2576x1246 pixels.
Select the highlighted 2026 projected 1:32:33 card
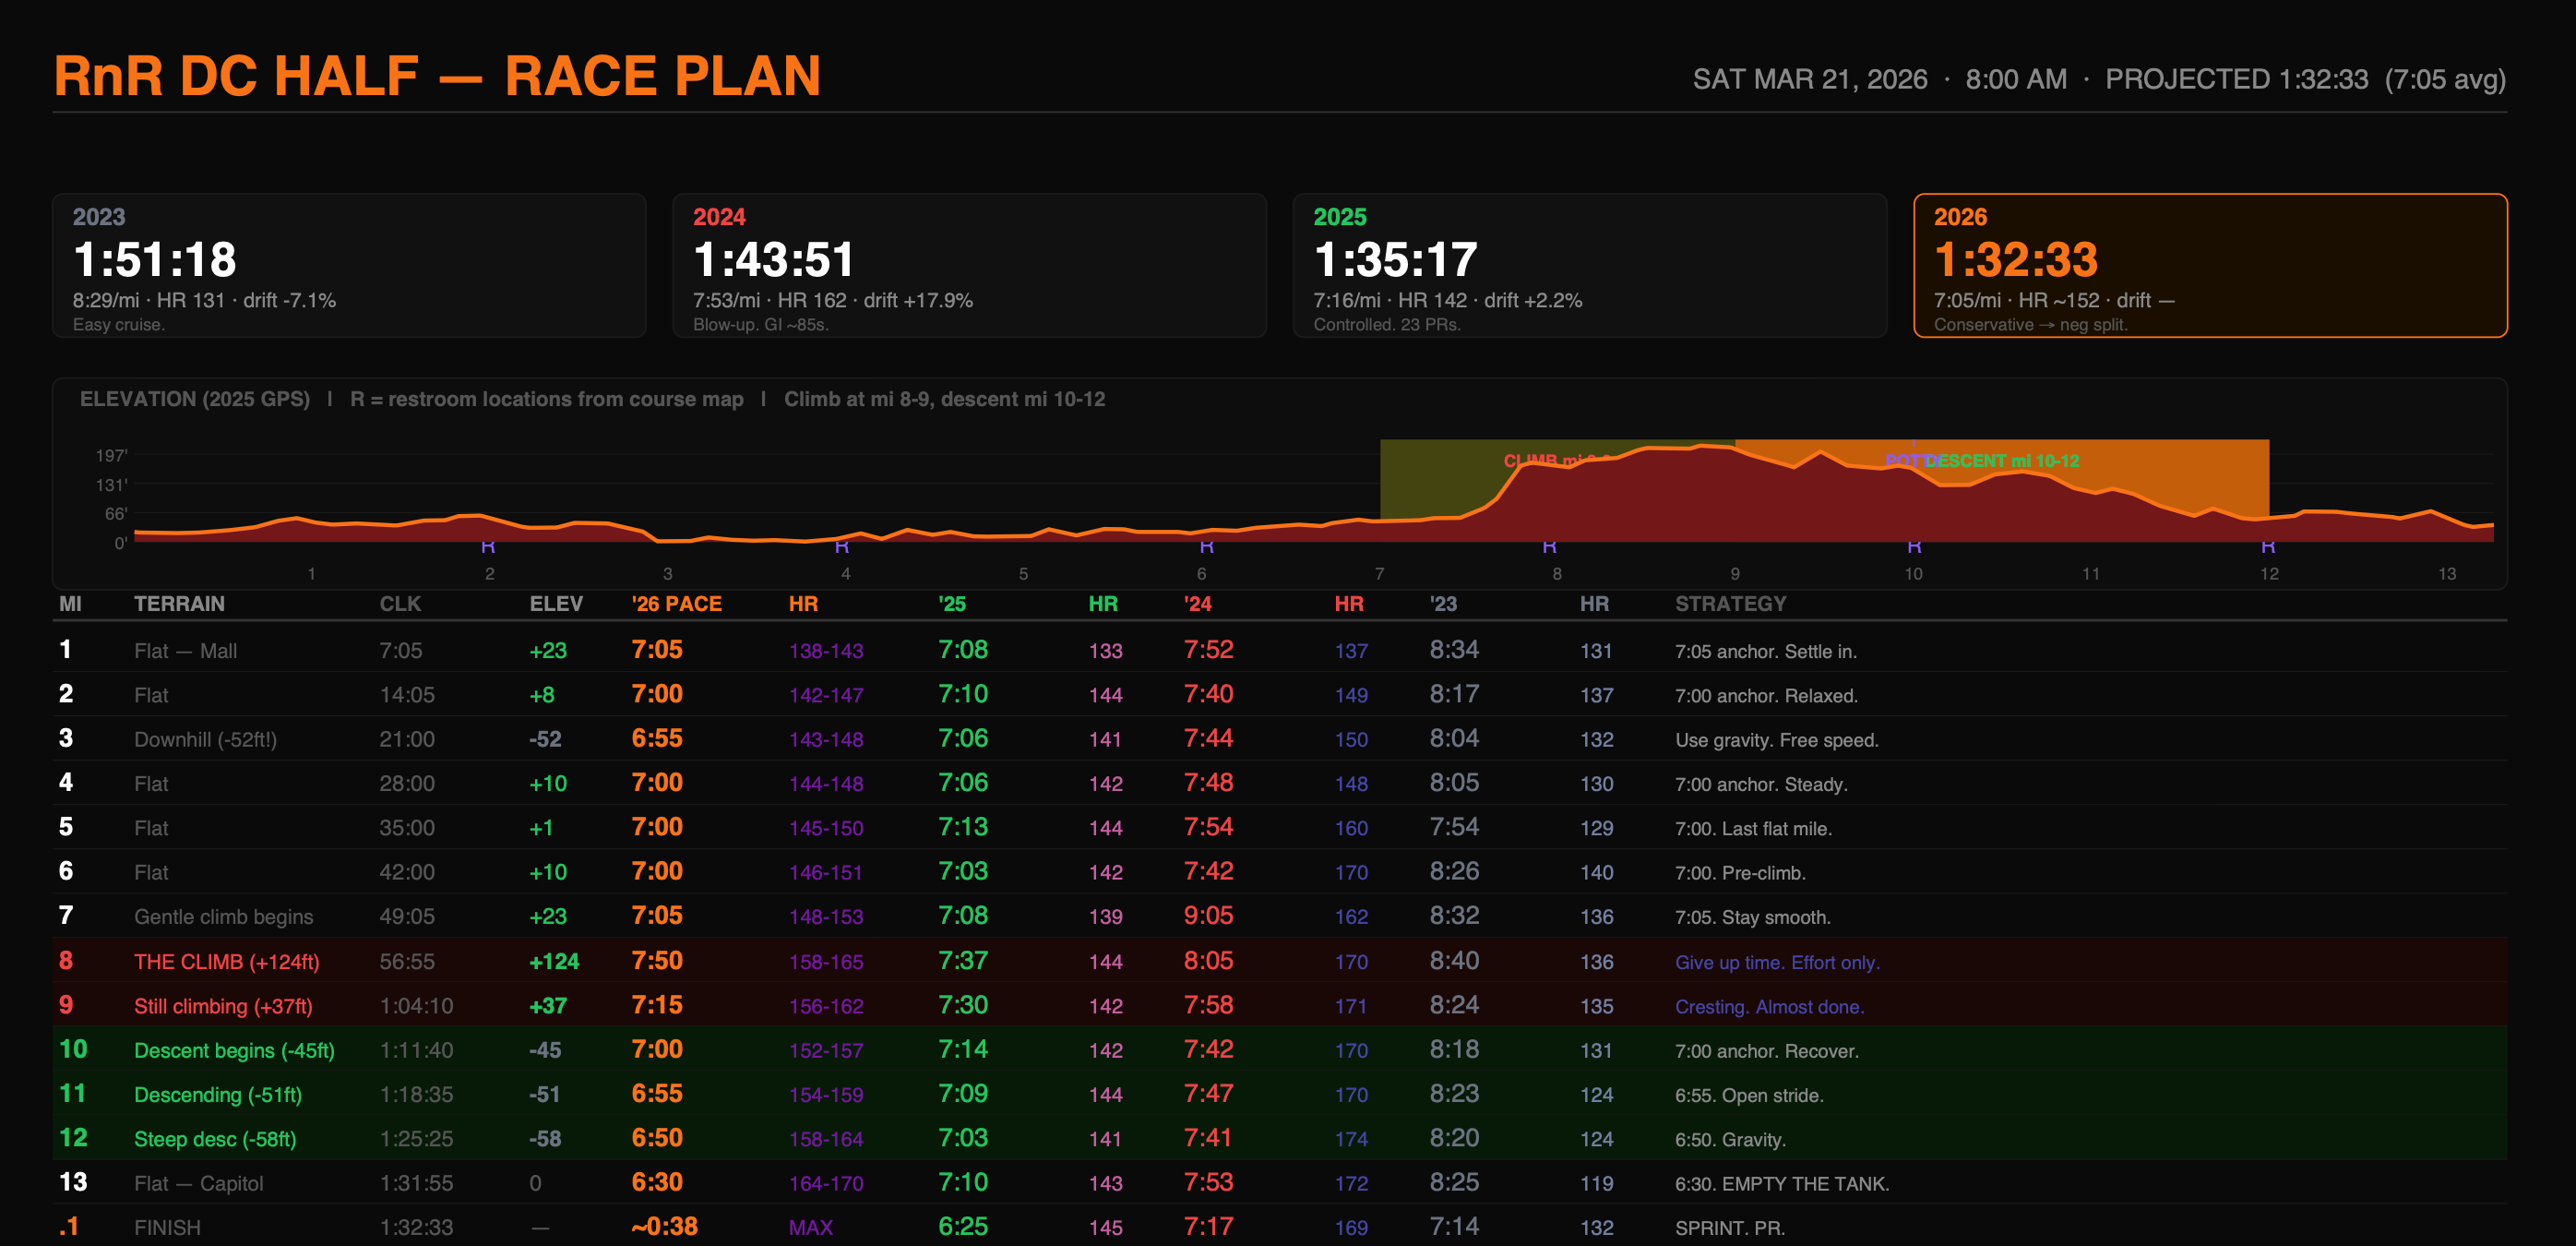coord(2209,266)
